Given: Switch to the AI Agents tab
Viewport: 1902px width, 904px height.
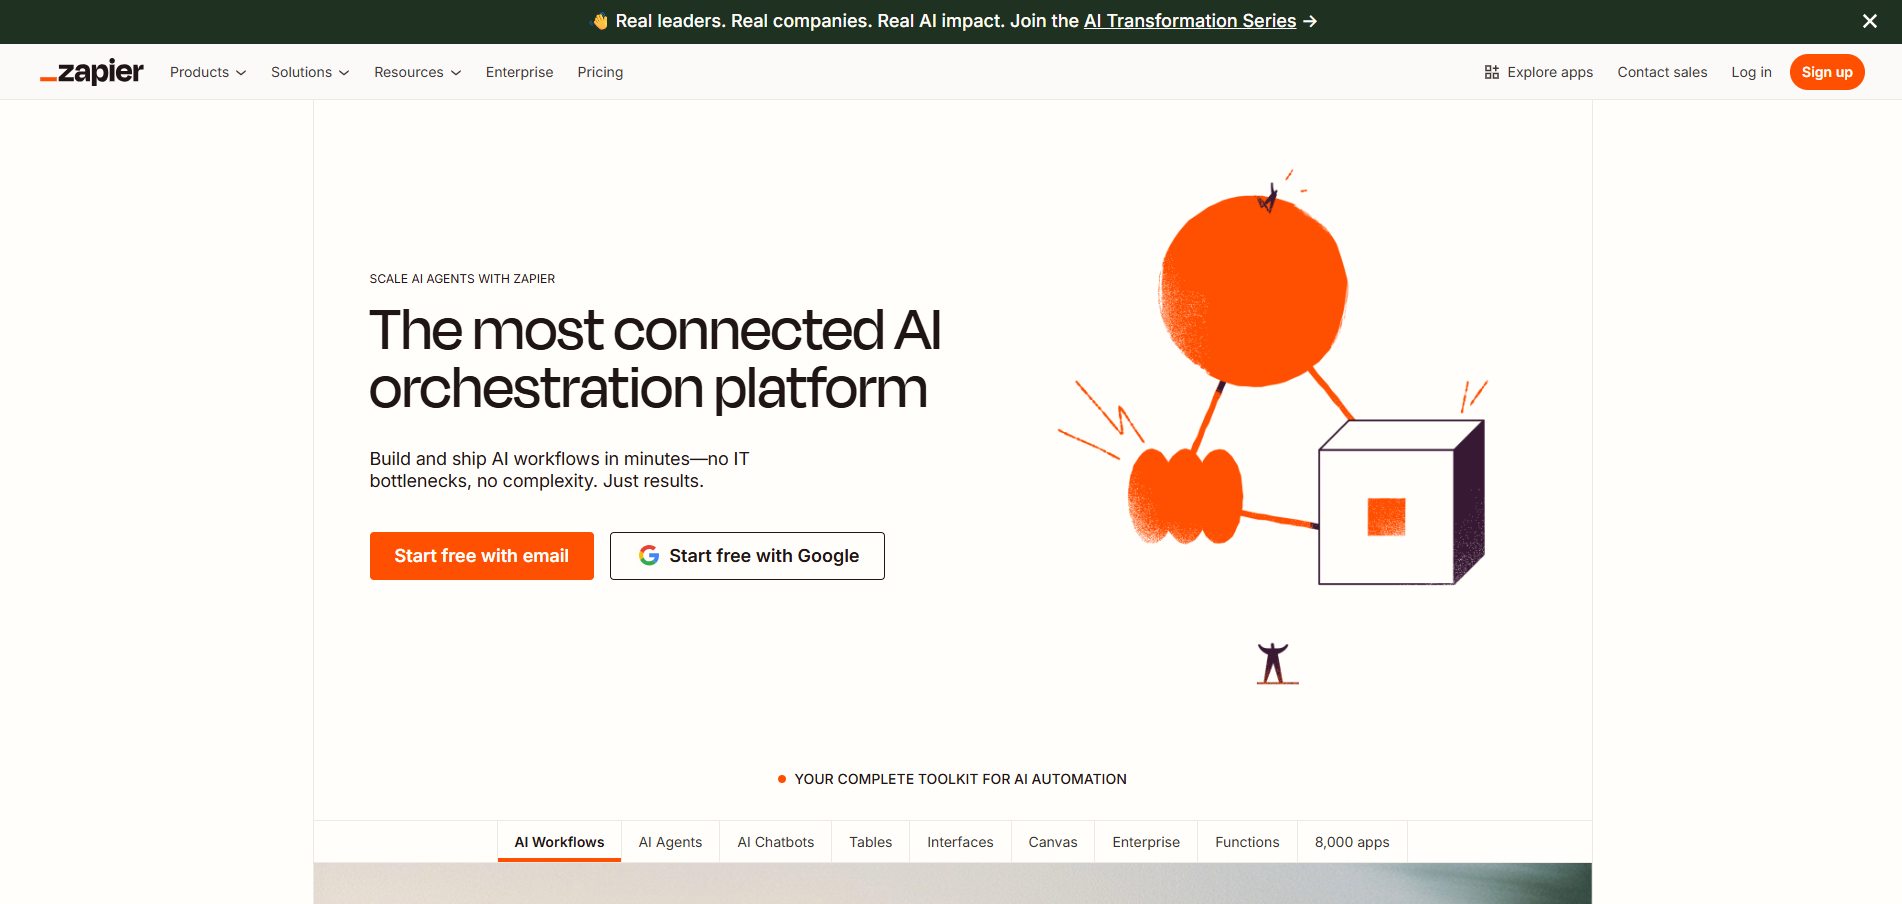Looking at the screenshot, I should [x=670, y=841].
